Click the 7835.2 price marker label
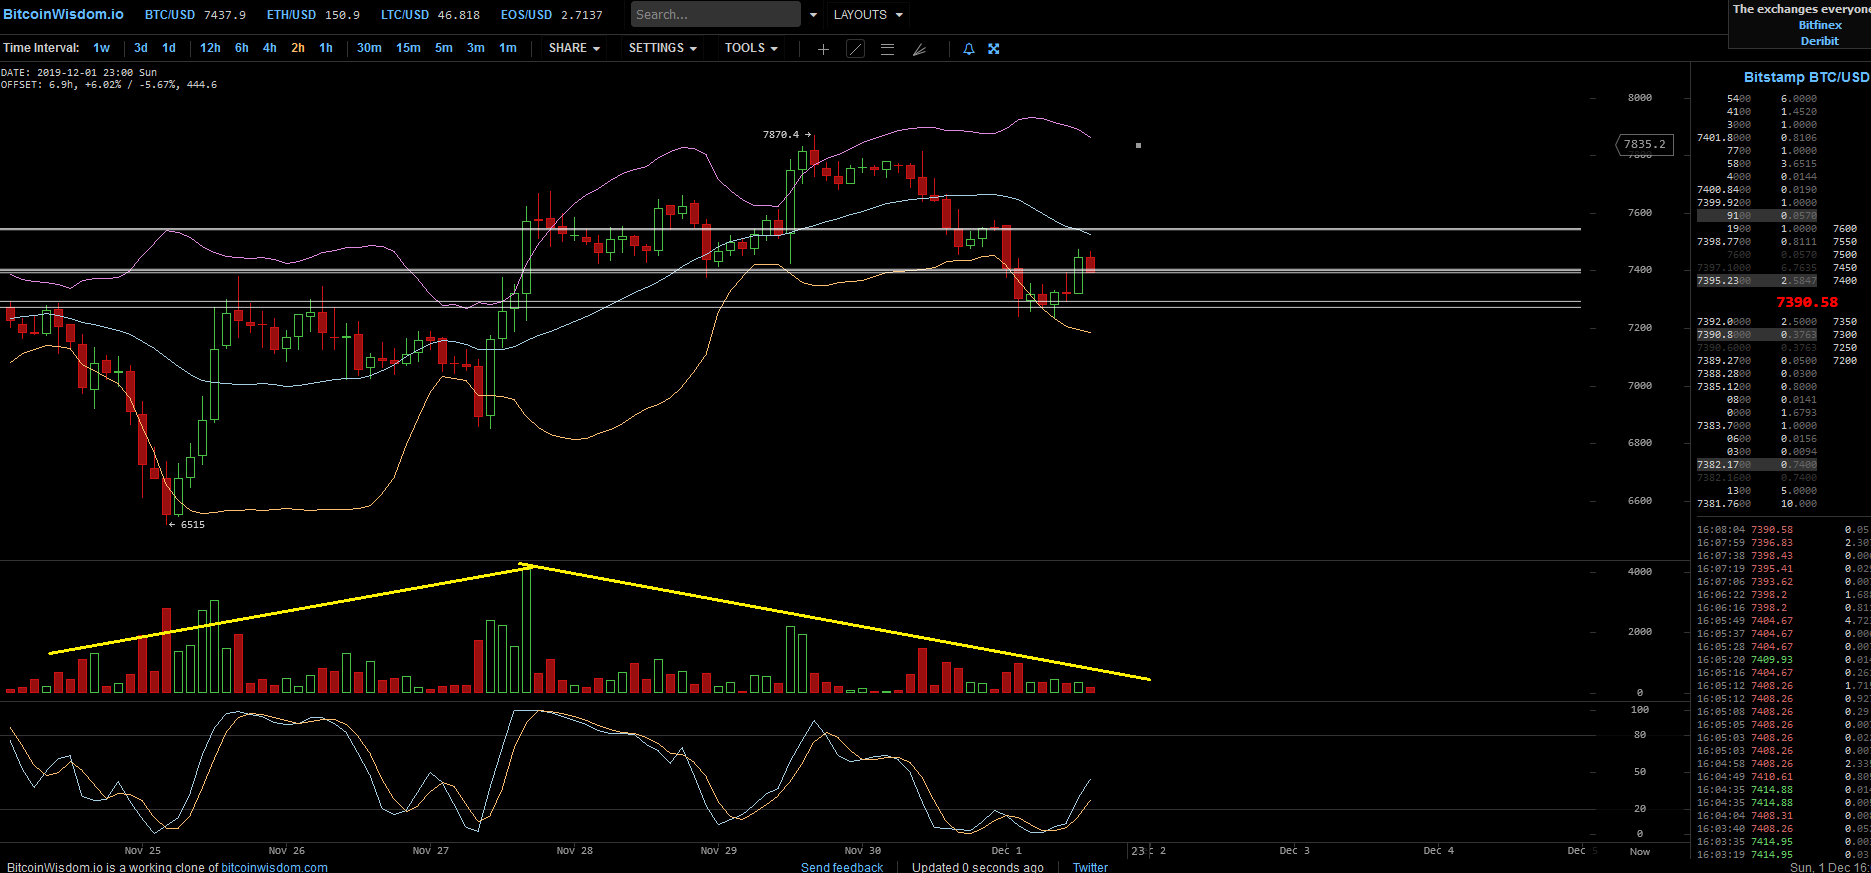 point(1645,145)
